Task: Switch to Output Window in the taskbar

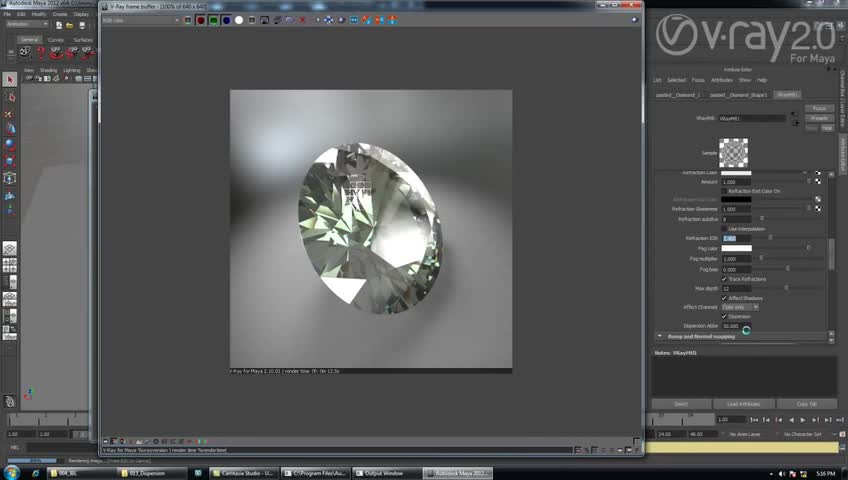Action: pyautogui.click(x=386, y=473)
